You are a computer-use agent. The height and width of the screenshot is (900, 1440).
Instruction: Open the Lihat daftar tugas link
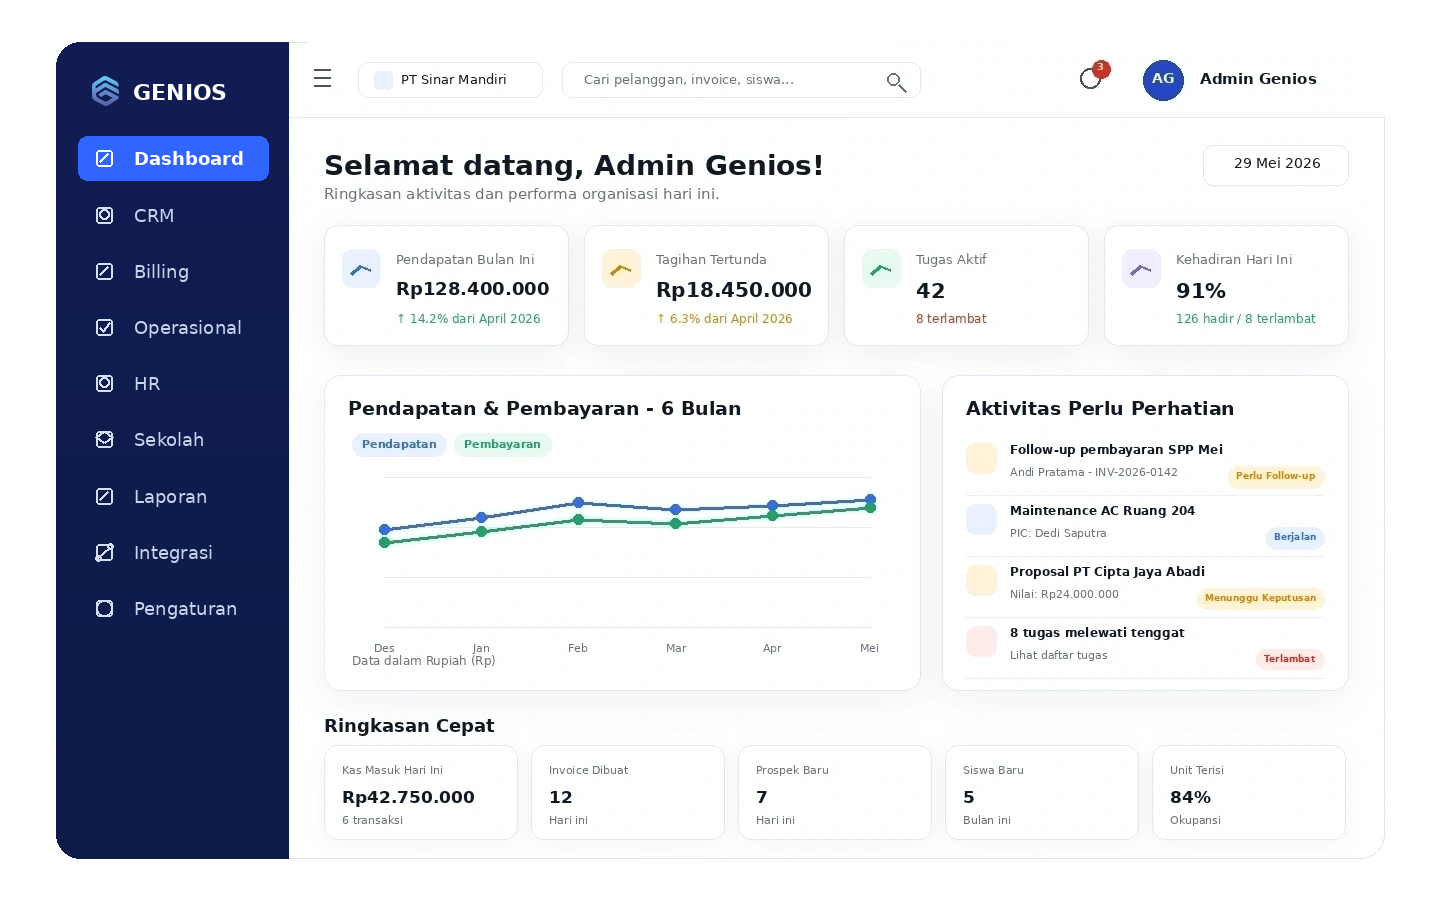1058,655
